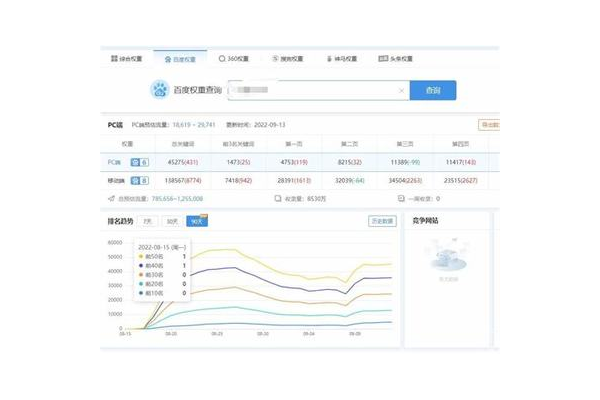Click the 排名趋势 section heading
600x400 pixels.
point(120,221)
